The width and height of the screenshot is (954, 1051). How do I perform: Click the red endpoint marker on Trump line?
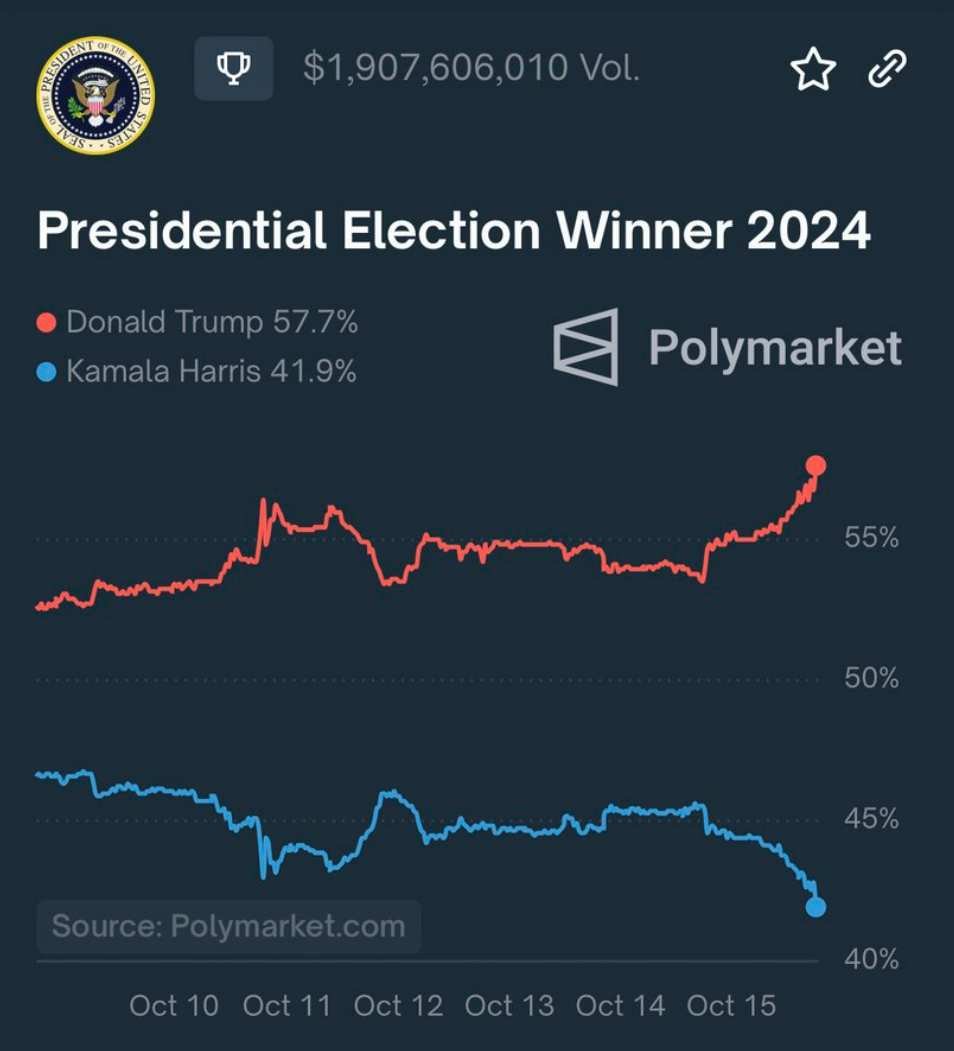tap(815, 465)
